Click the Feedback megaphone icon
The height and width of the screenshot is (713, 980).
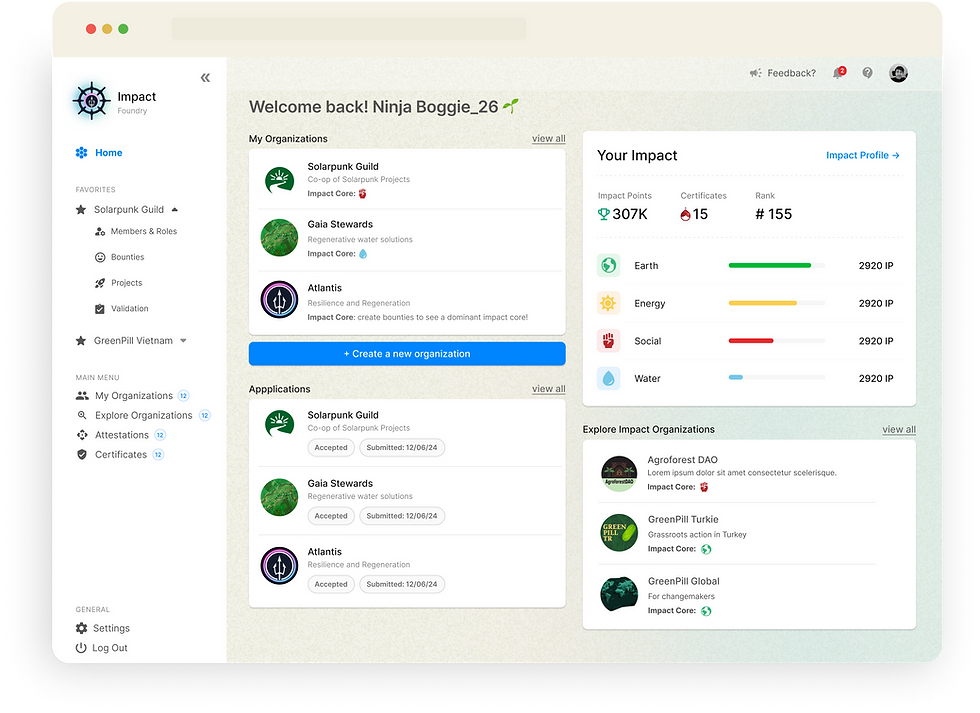pyautogui.click(x=756, y=73)
